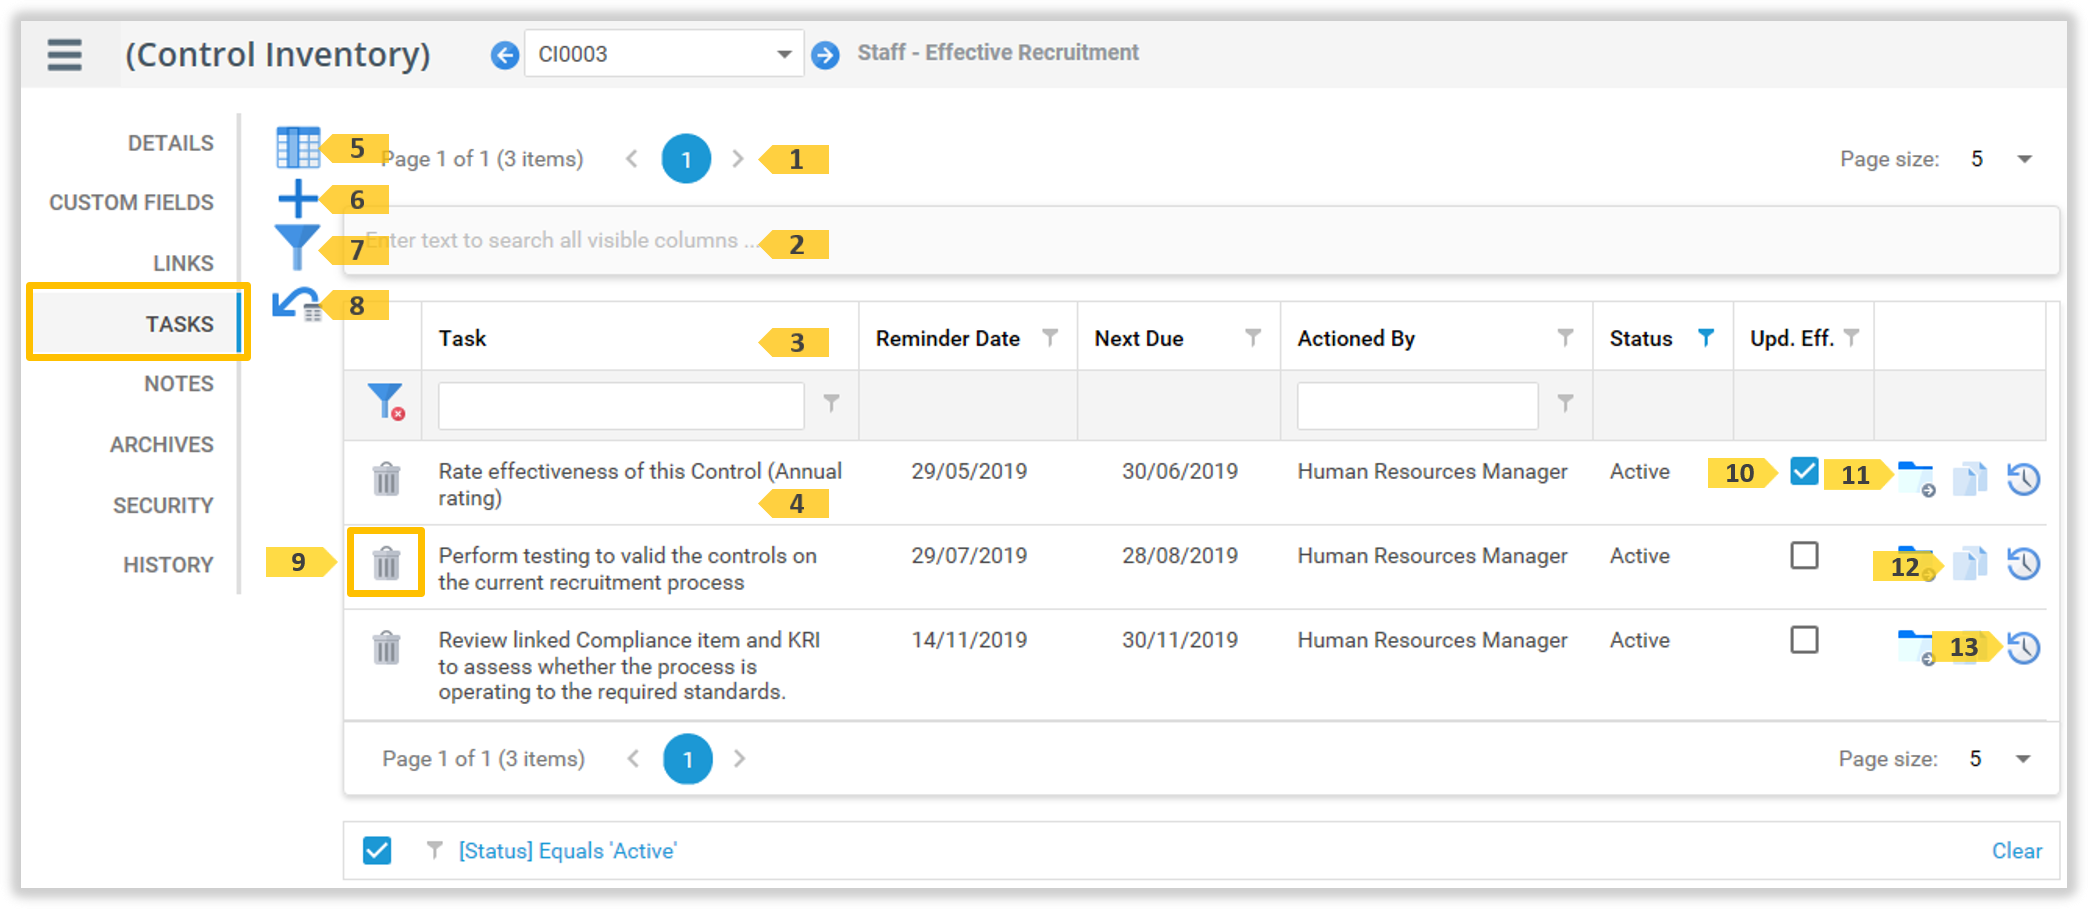The image size is (2088, 909).
Task: Click the Status Equals 'Active' filter link
Action: (567, 851)
